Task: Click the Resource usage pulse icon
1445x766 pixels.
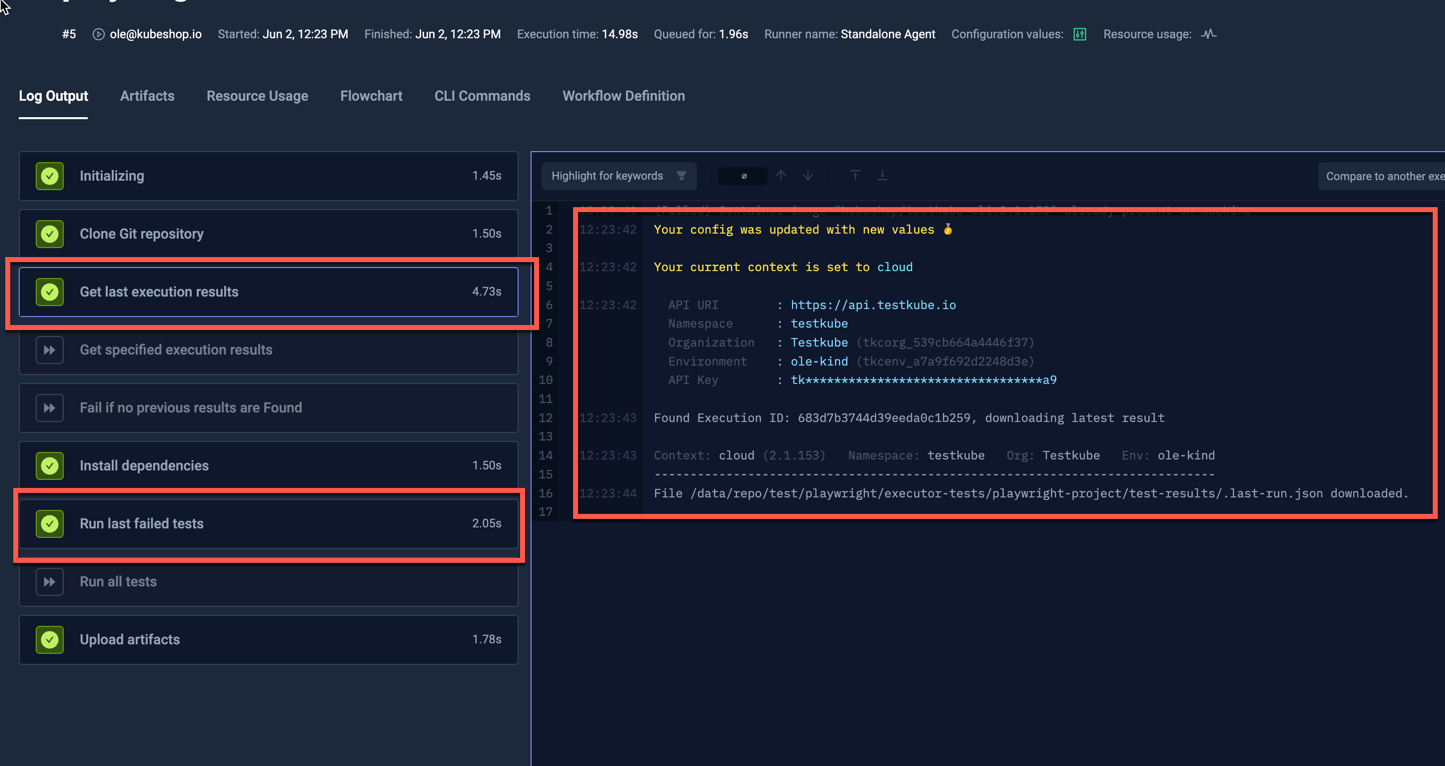Action: pos(1209,34)
